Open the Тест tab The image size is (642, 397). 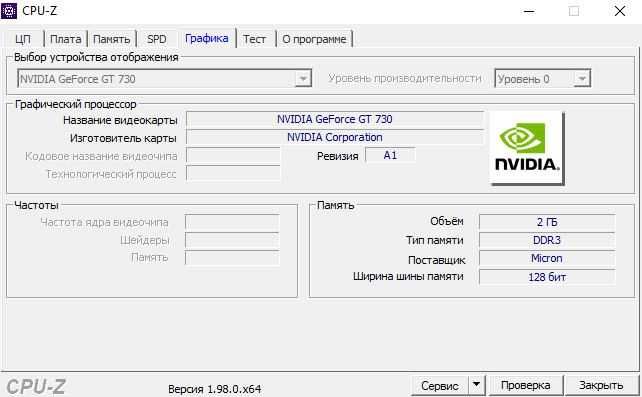(254, 39)
